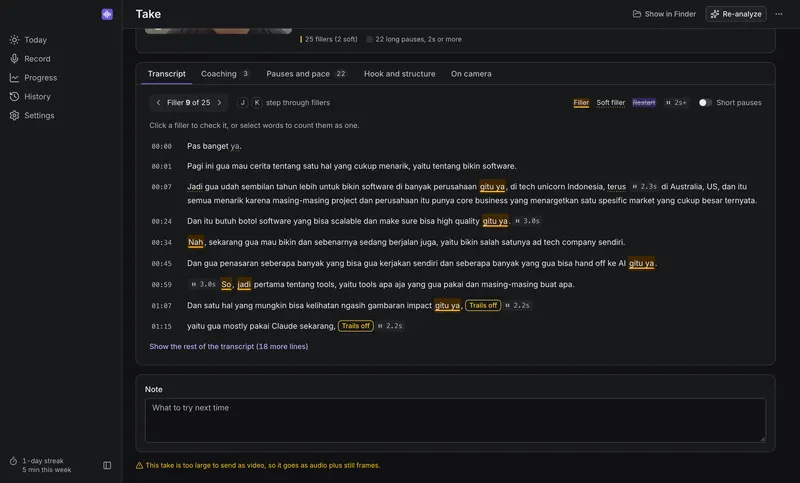Click the History clock icon

click(14, 96)
